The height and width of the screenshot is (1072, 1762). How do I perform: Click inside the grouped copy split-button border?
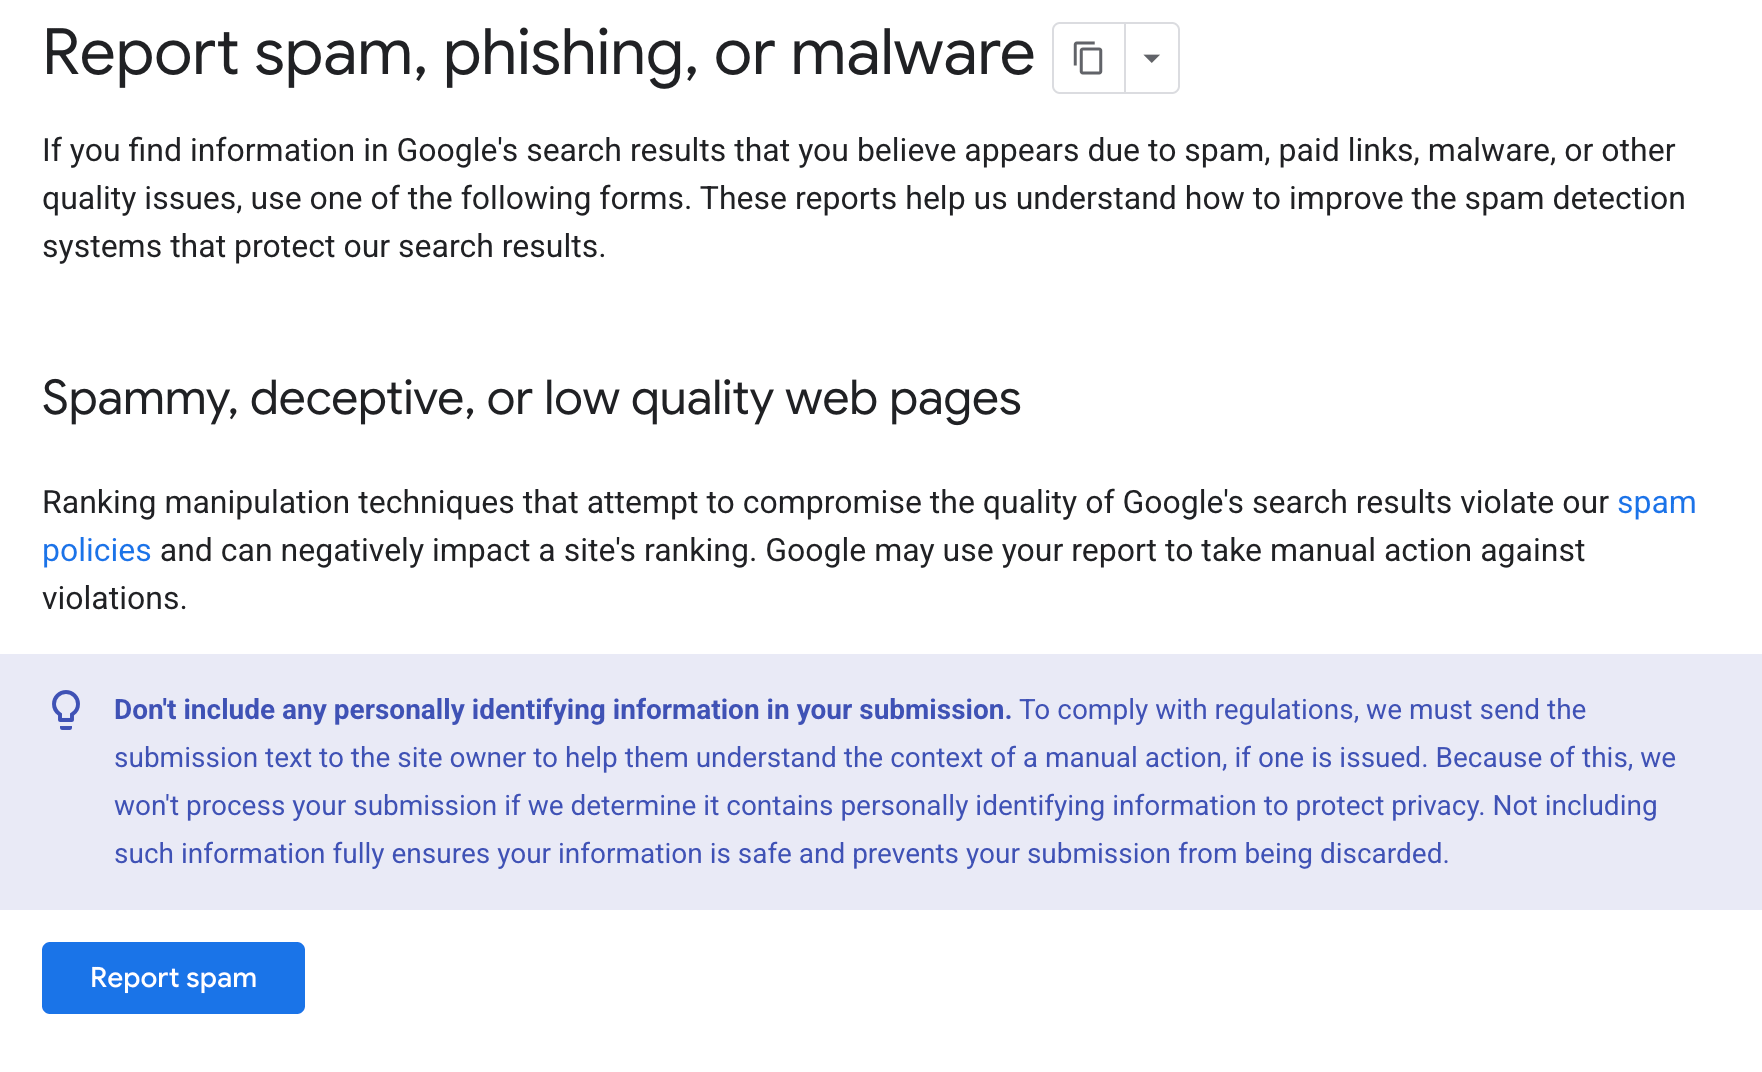(x=1115, y=58)
